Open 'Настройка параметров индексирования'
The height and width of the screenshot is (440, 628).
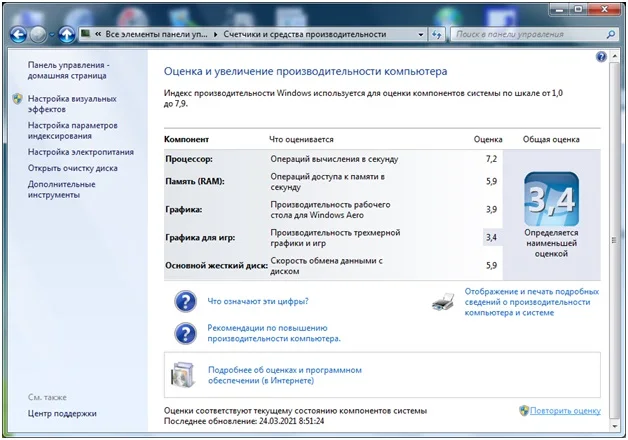click(72, 131)
